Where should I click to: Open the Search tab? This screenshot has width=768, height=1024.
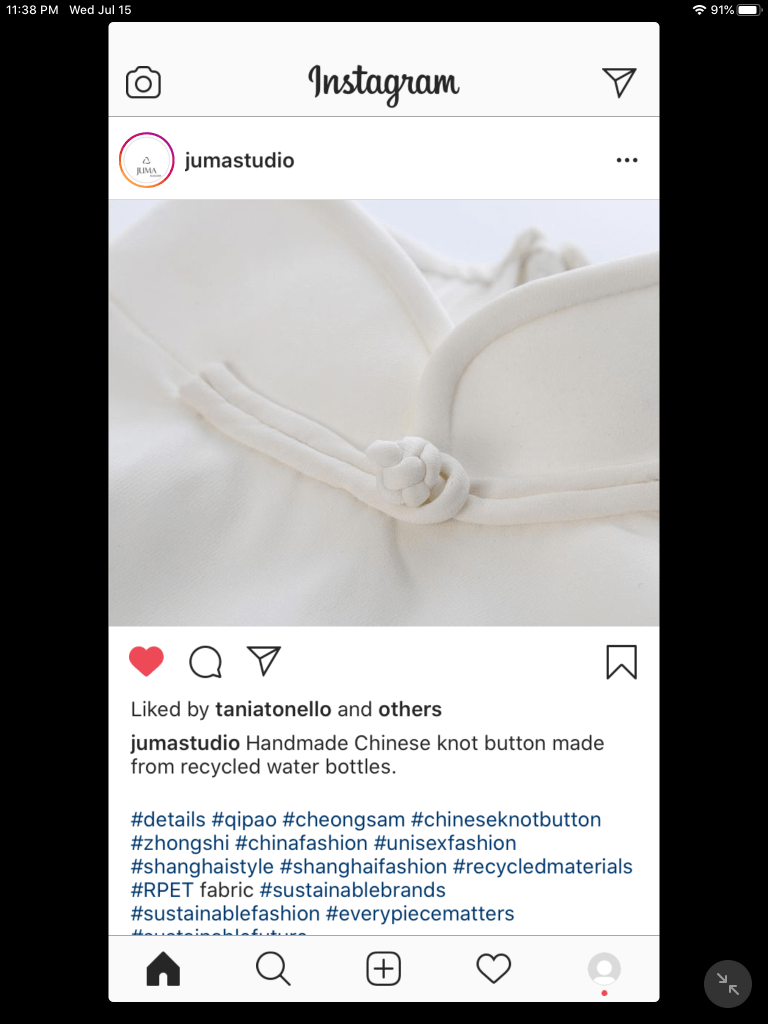[273, 968]
